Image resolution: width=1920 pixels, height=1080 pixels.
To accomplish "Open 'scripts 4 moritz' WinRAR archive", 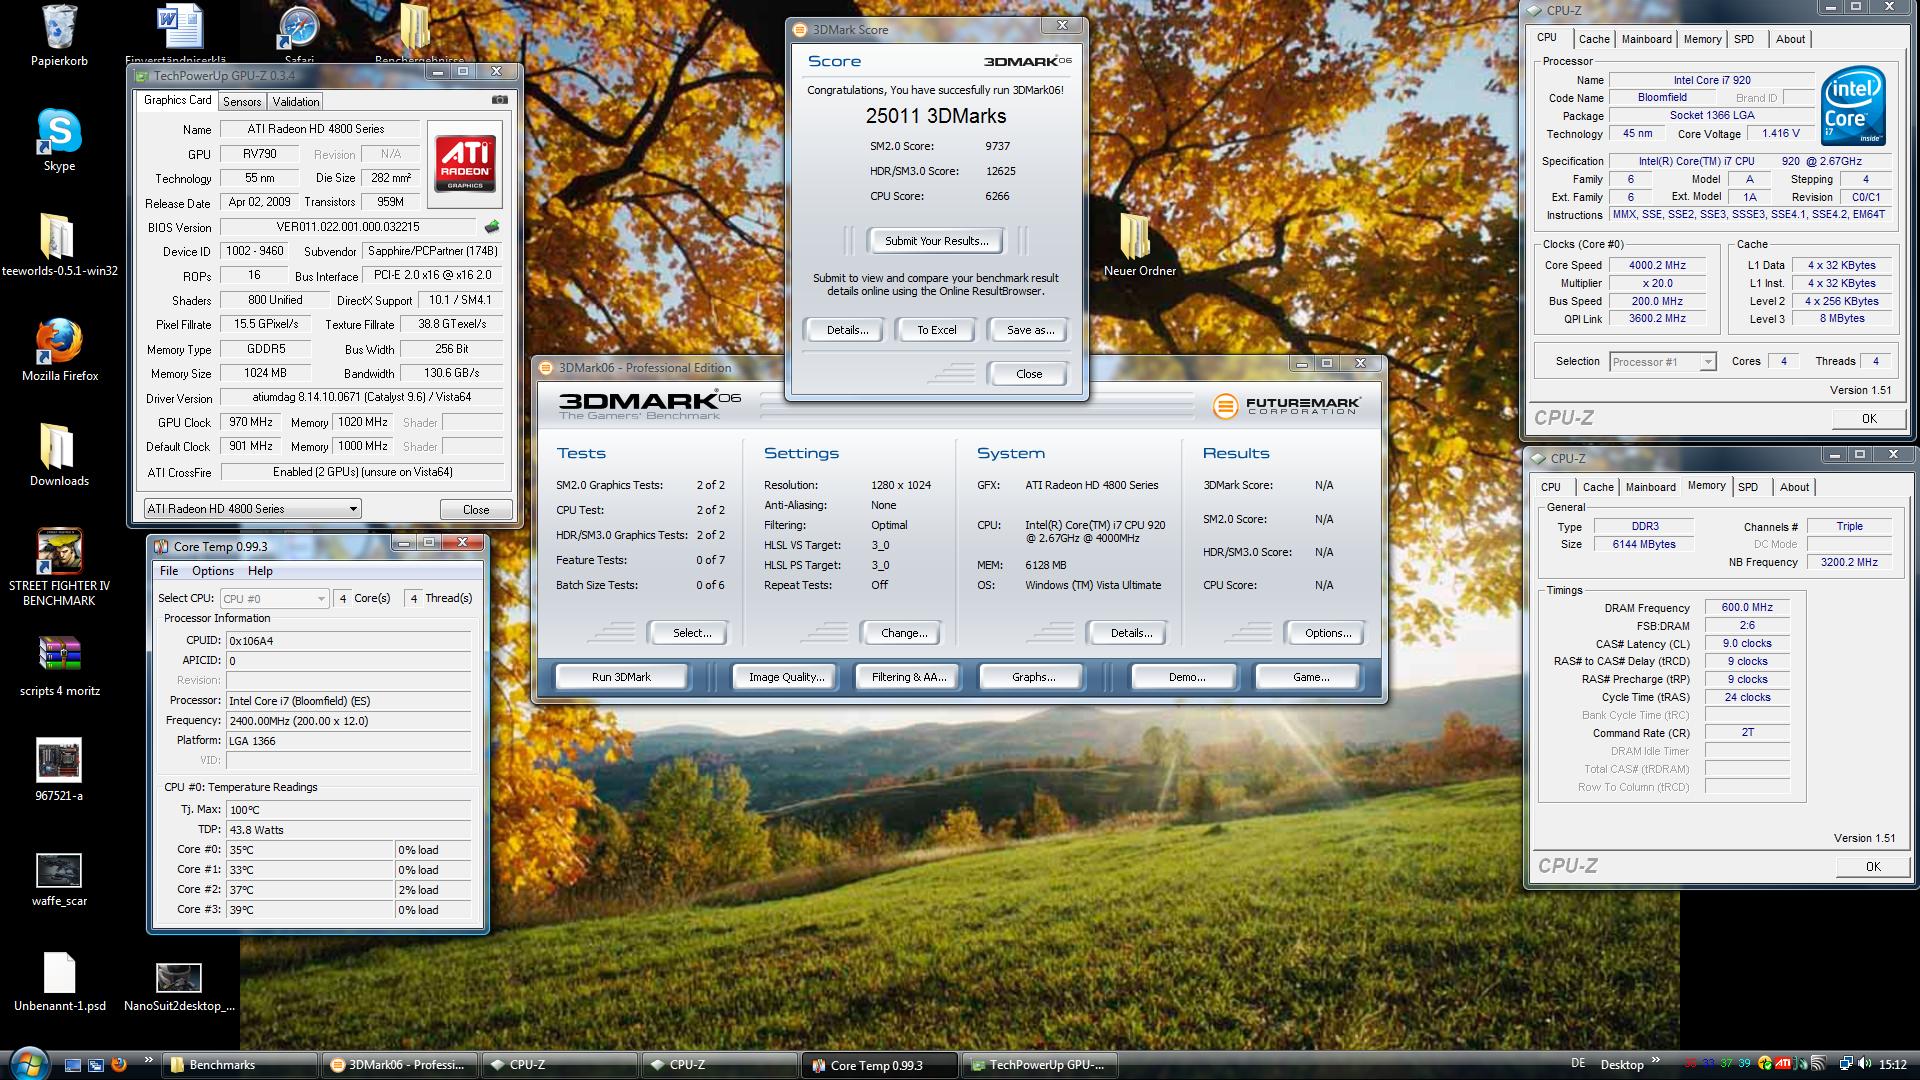I will 59,656.
